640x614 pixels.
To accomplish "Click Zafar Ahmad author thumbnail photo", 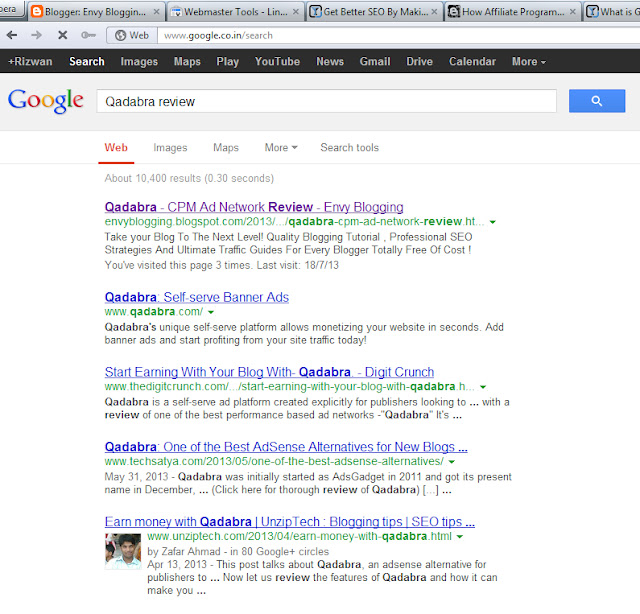I will coord(123,551).
